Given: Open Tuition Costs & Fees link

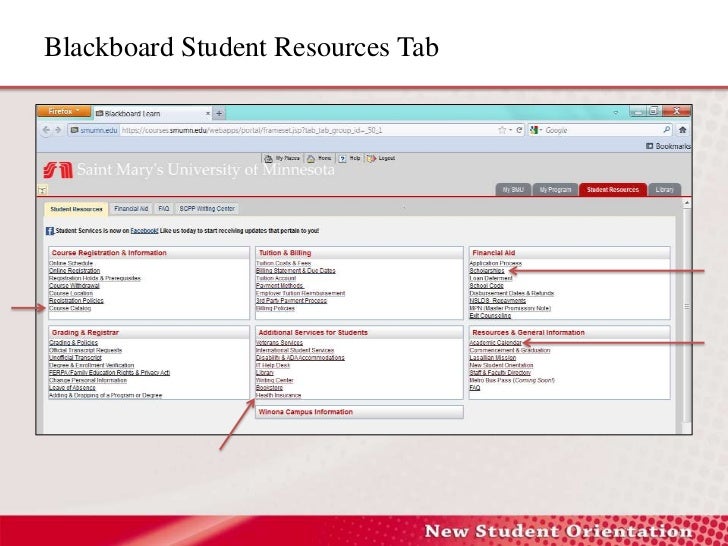Looking at the screenshot, I should coord(284,263).
